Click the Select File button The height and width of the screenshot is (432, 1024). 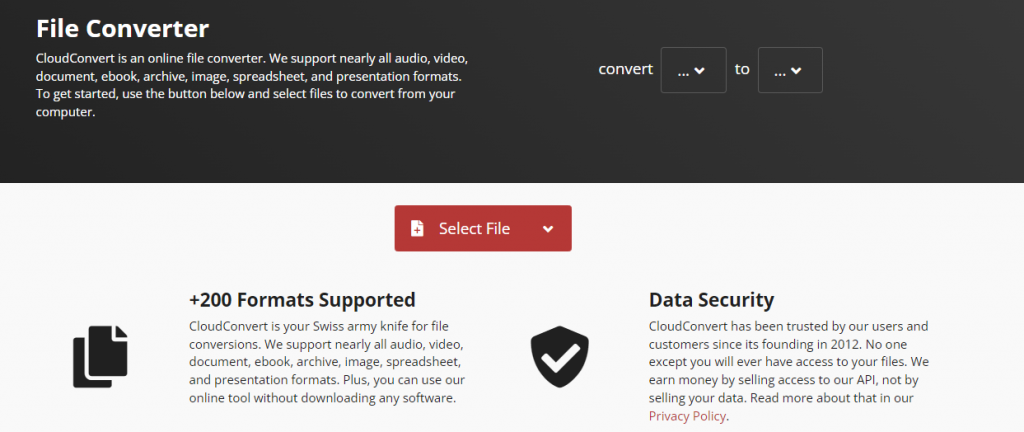tap(483, 228)
